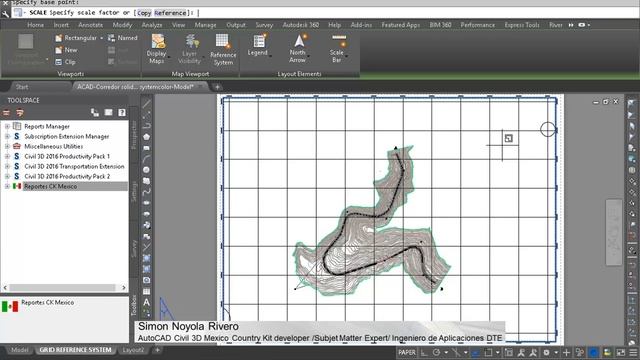Choose Copy option in command line

(144, 13)
